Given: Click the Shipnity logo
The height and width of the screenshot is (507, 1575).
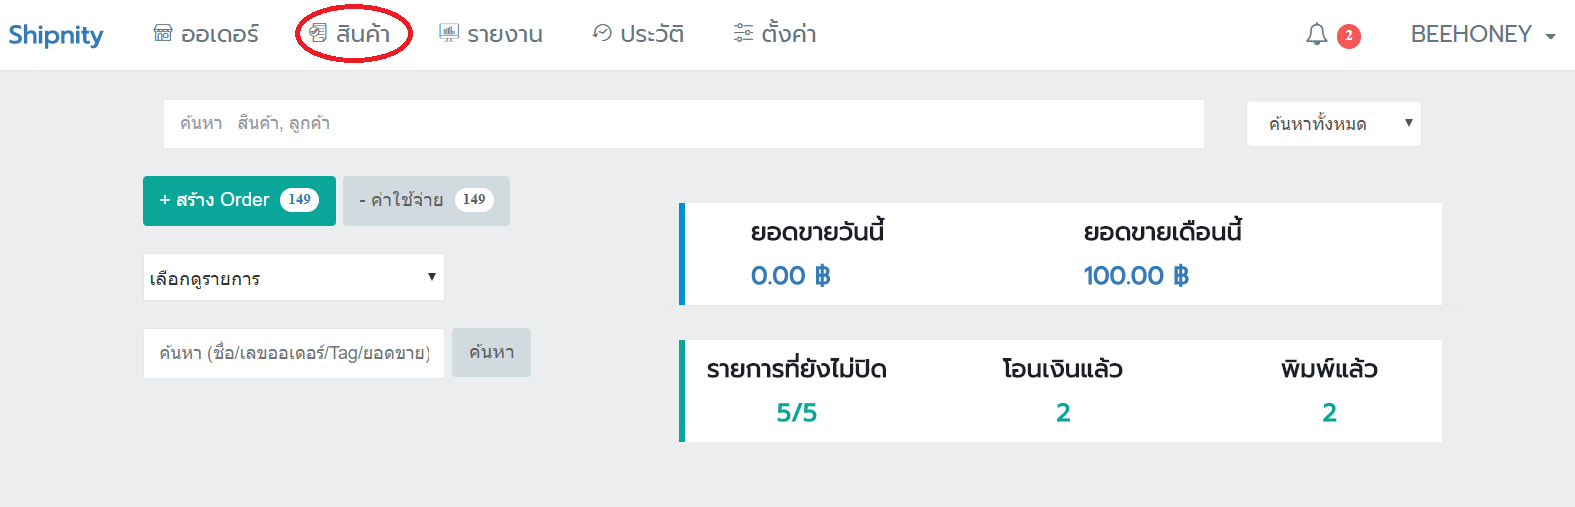Looking at the screenshot, I should [56, 35].
